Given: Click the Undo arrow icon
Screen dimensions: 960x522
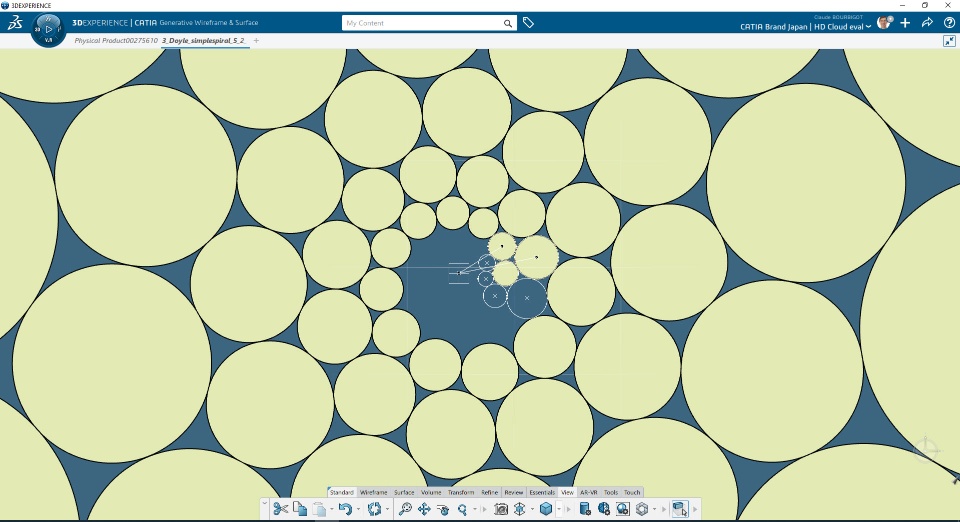Looking at the screenshot, I should click(x=345, y=509).
